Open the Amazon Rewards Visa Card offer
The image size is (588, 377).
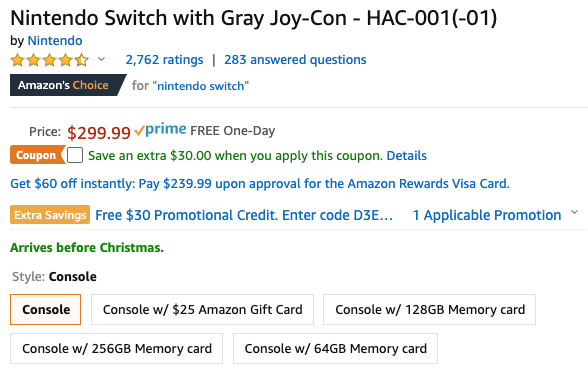click(260, 184)
